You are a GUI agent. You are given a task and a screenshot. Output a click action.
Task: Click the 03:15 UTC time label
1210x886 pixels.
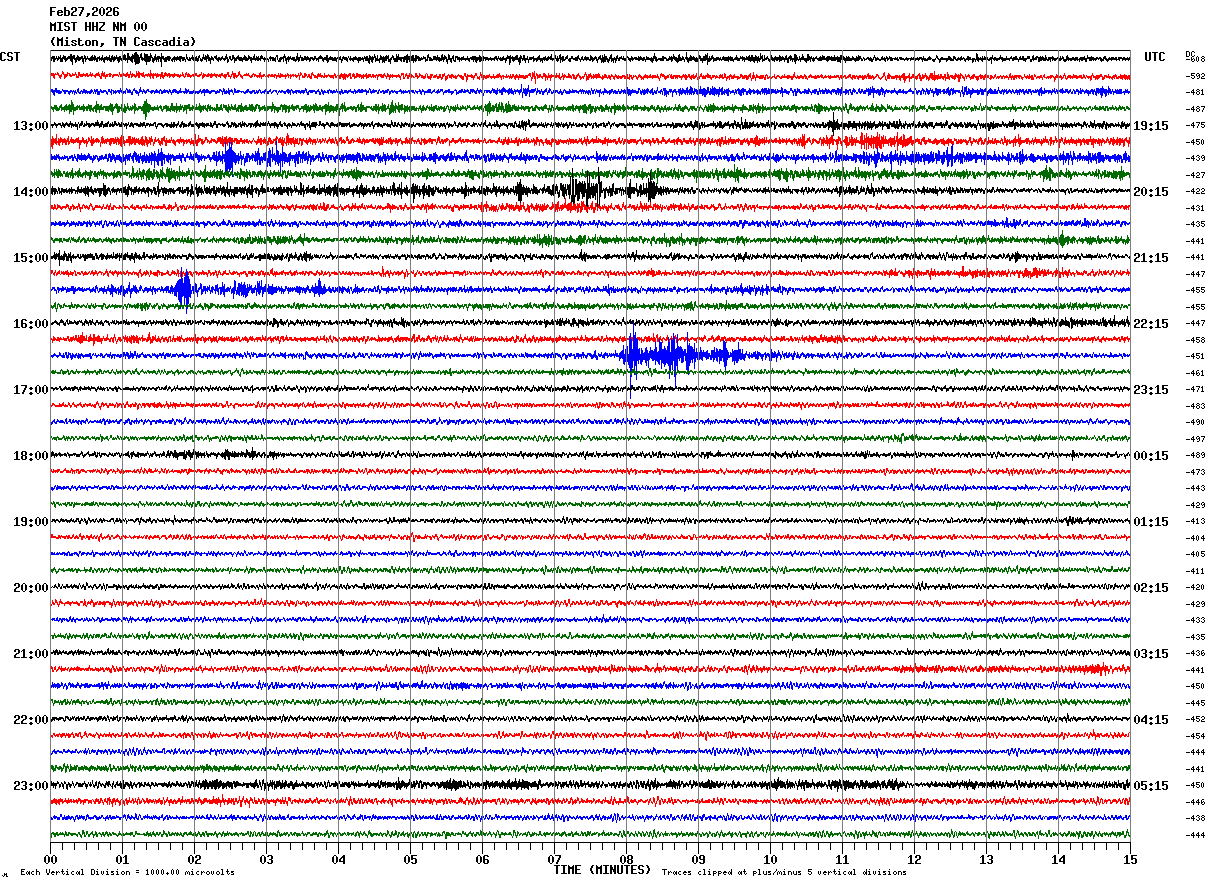click(1151, 654)
